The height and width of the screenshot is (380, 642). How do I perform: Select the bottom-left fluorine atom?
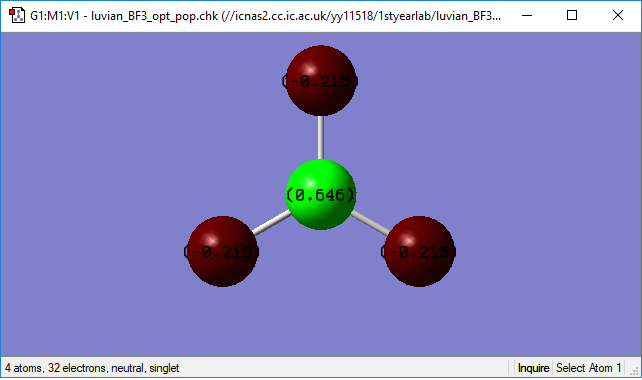[x=222, y=251]
